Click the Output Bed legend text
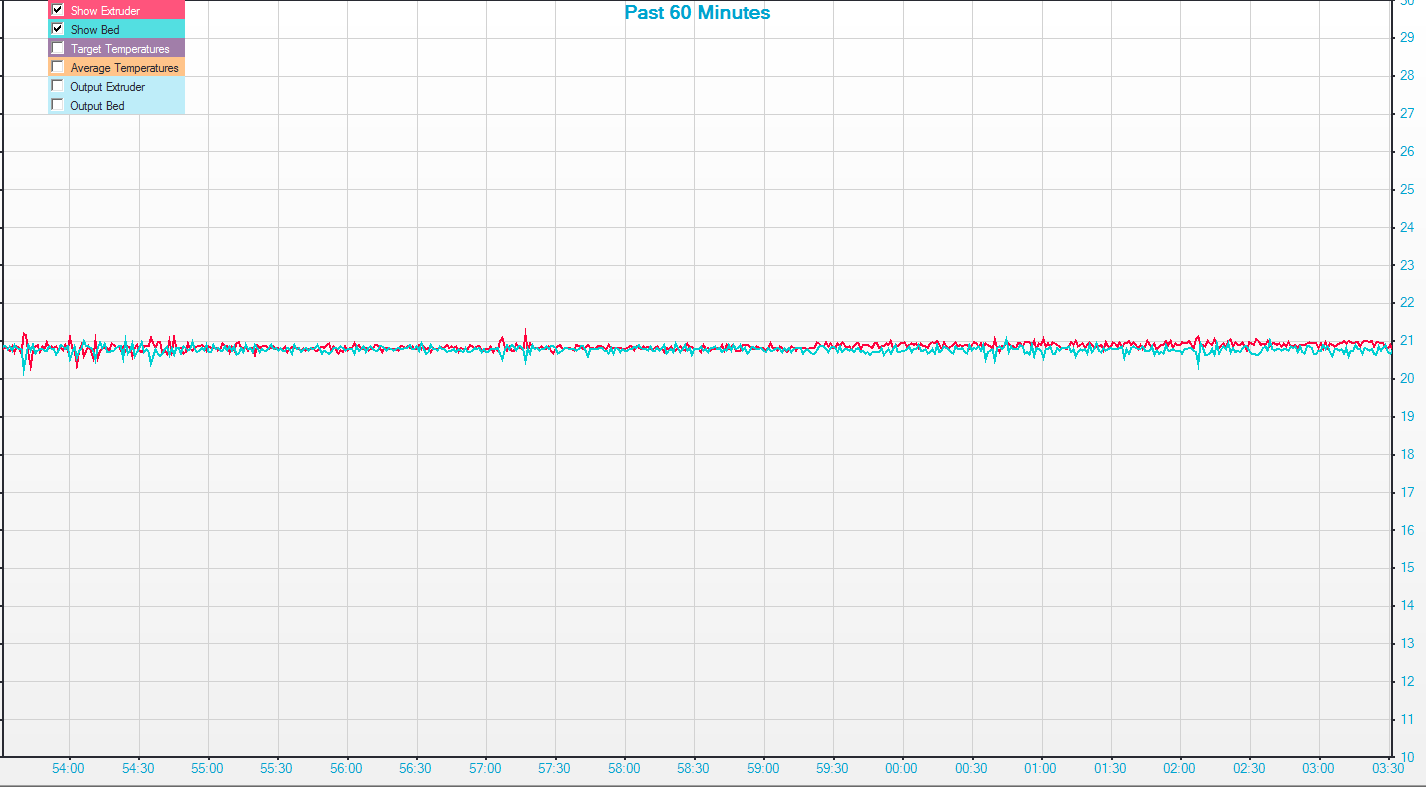Screen dimensions: 1426x787 (97, 106)
